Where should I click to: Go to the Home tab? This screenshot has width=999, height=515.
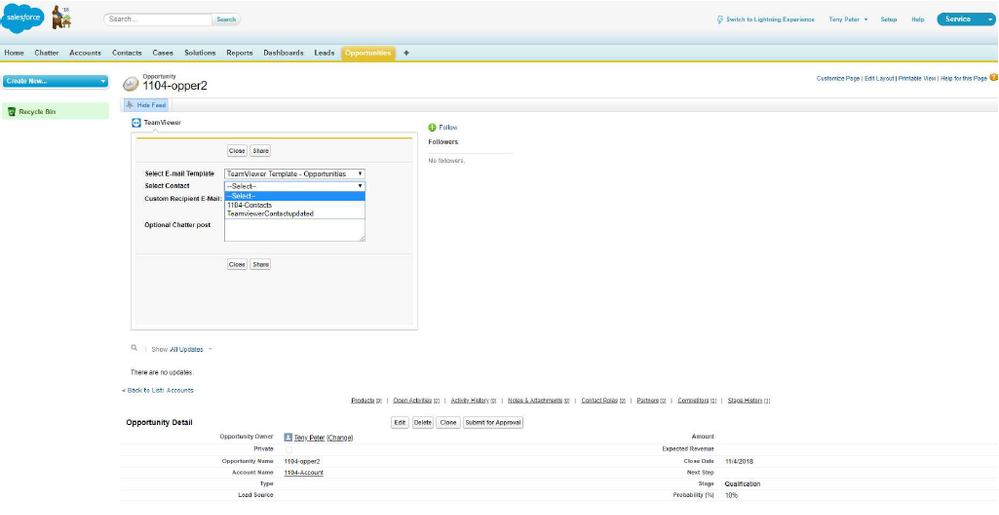[14, 53]
